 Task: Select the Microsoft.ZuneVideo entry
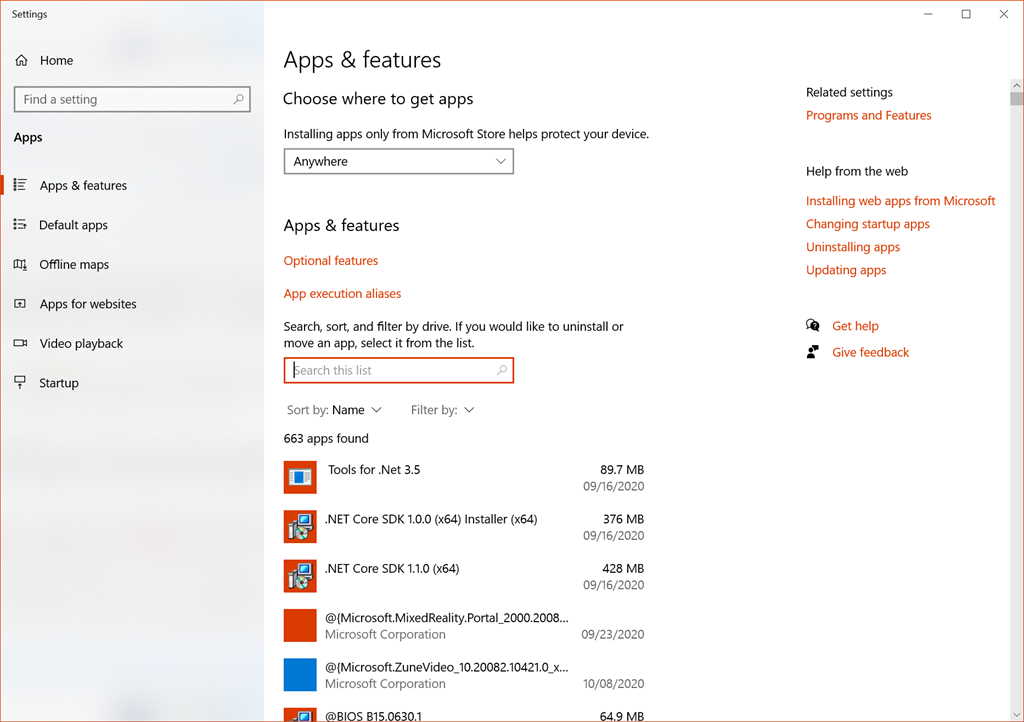click(x=464, y=674)
